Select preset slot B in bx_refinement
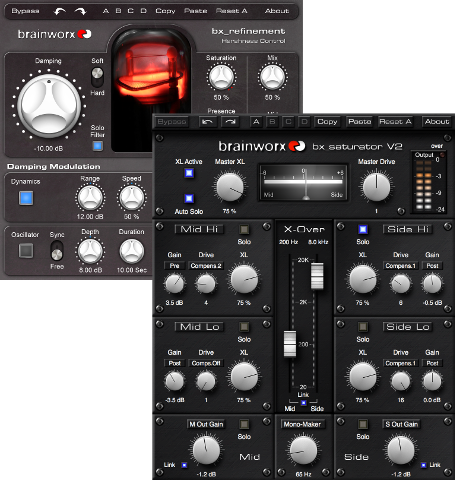 [118, 11]
